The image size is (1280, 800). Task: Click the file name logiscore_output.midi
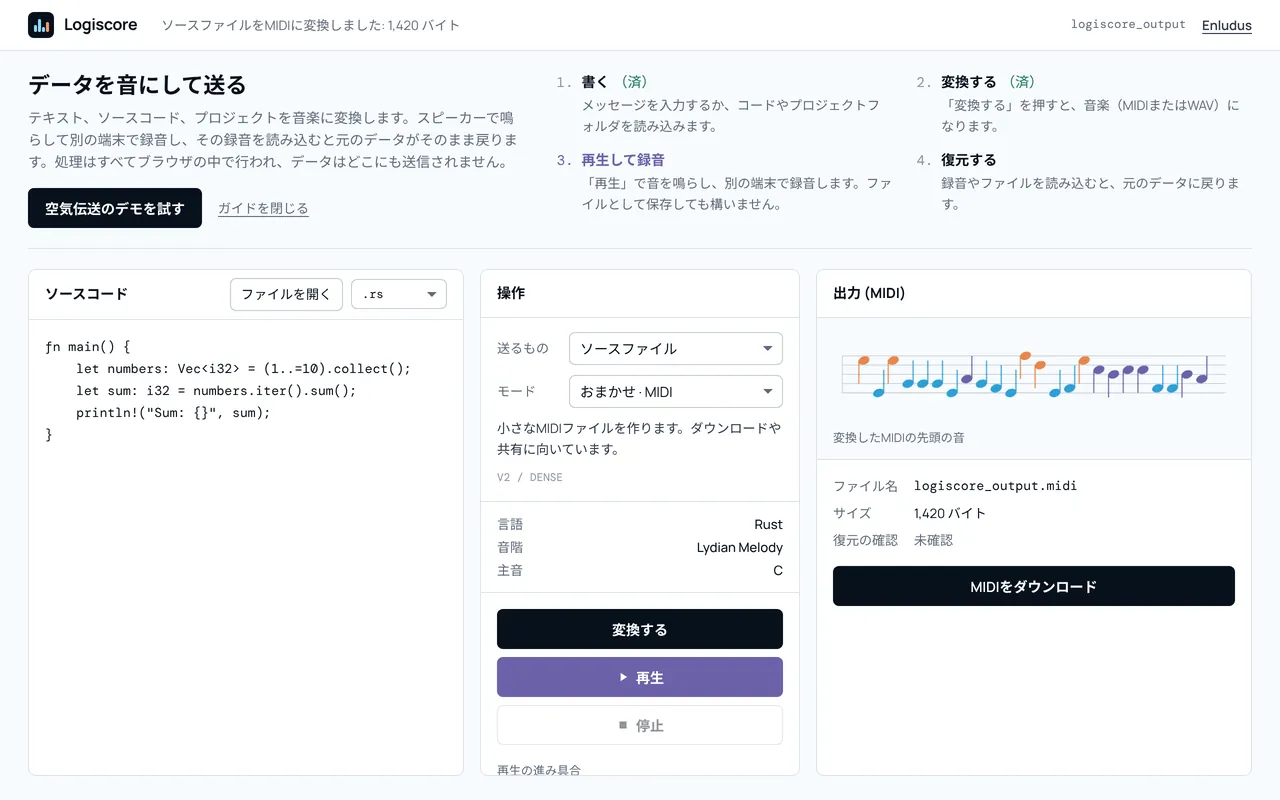[x=995, y=486]
